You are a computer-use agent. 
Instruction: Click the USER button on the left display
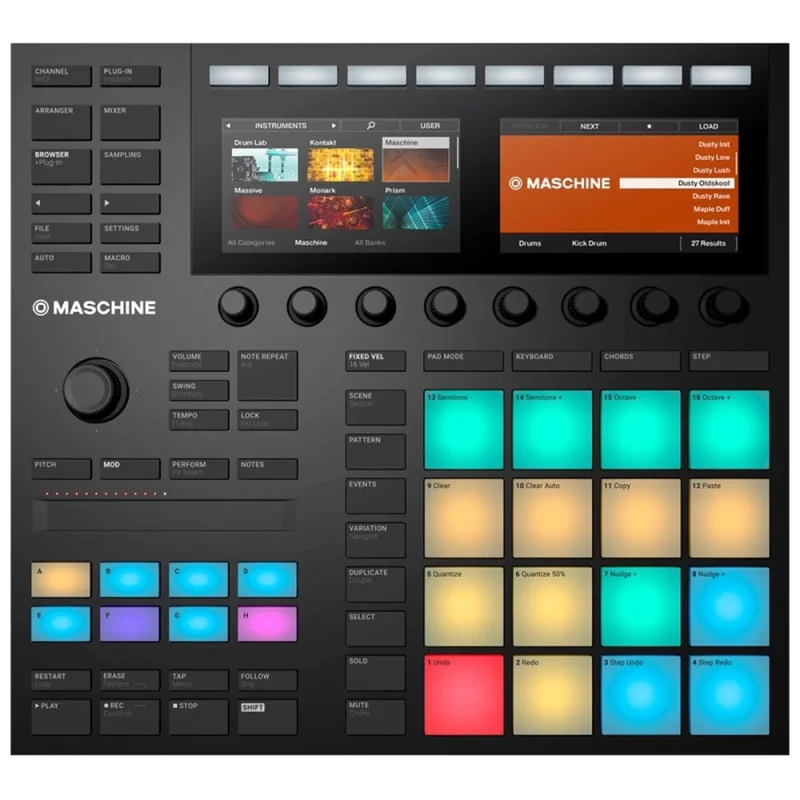(x=430, y=126)
